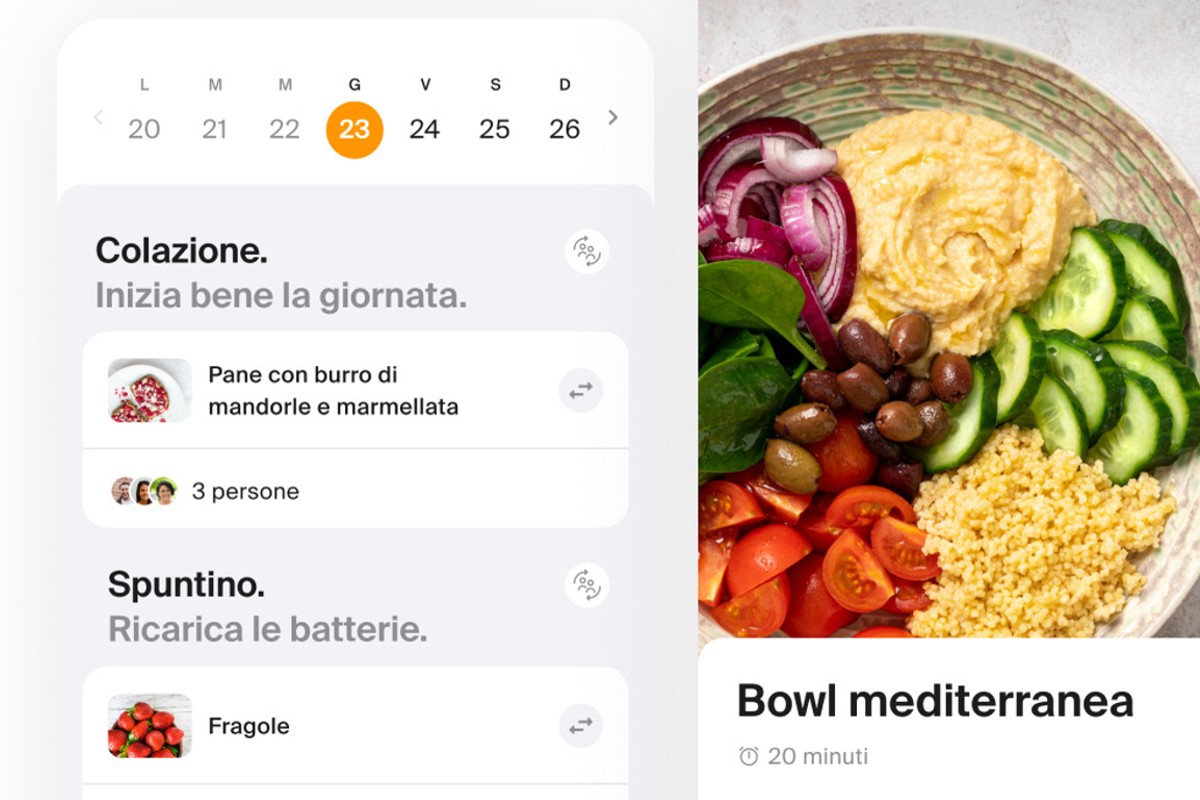Select Saturday 25 in the calendar
The height and width of the screenshot is (800, 1200).
click(x=494, y=129)
